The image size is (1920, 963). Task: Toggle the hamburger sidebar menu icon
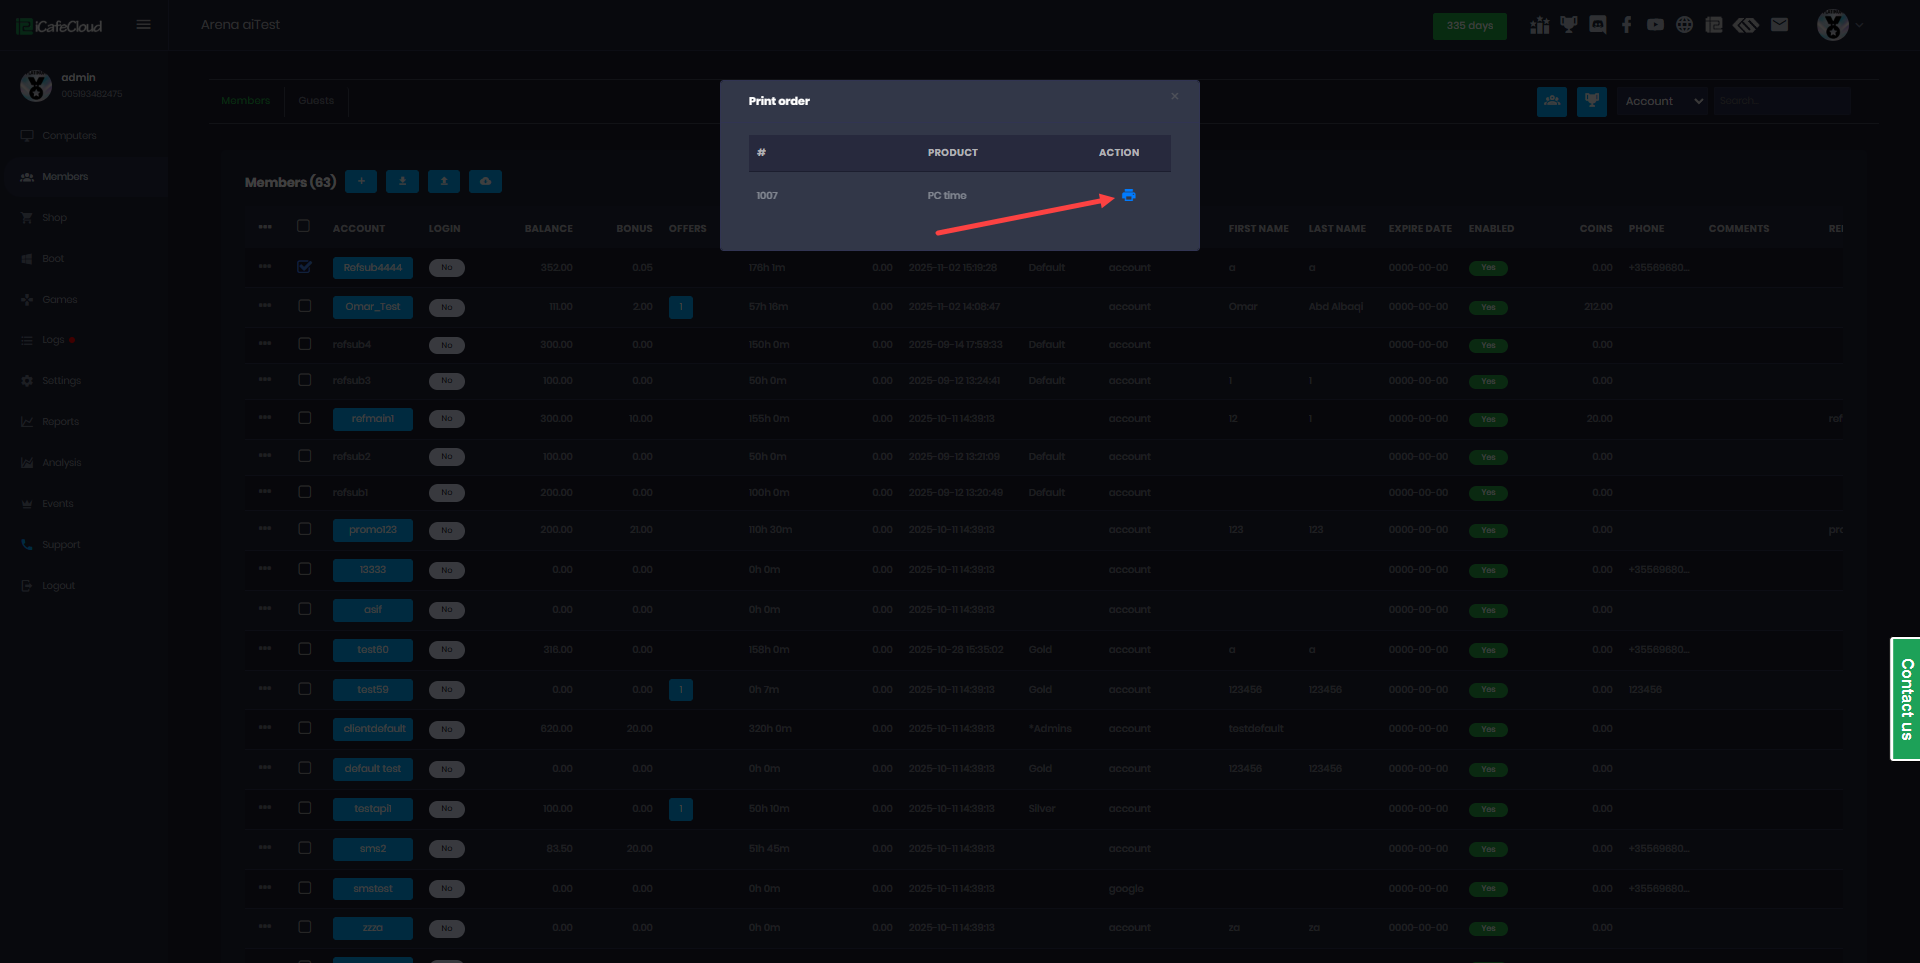pyautogui.click(x=144, y=25)
